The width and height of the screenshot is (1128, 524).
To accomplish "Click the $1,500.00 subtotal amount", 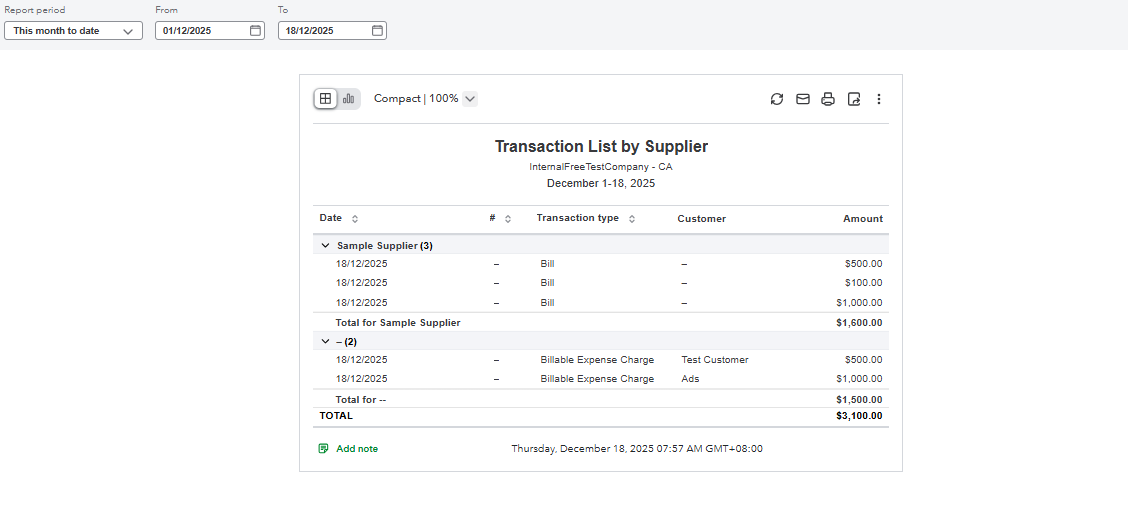I will tap(859, 399).
